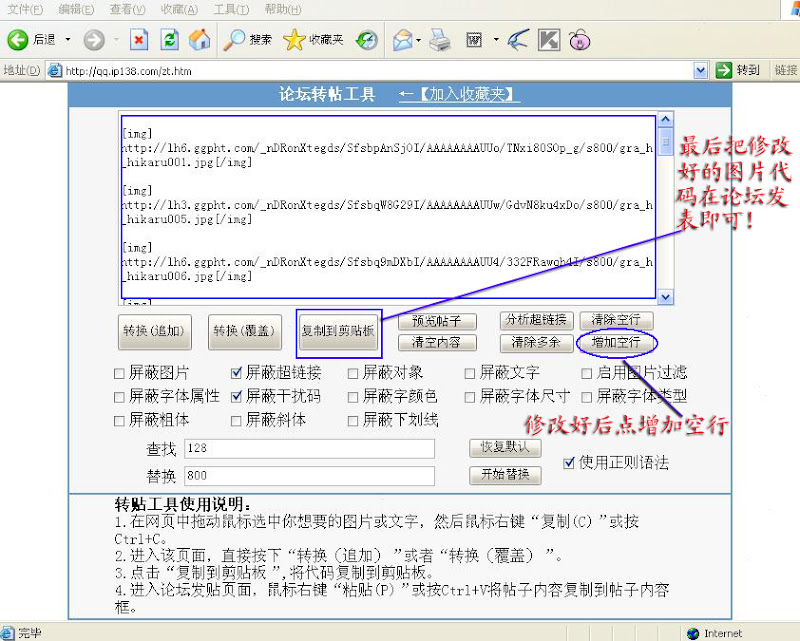Viewport: 800px width, 641px height.
Task: Toggle the 屏蔽粗体 checkbox
Action: point(119,421)
